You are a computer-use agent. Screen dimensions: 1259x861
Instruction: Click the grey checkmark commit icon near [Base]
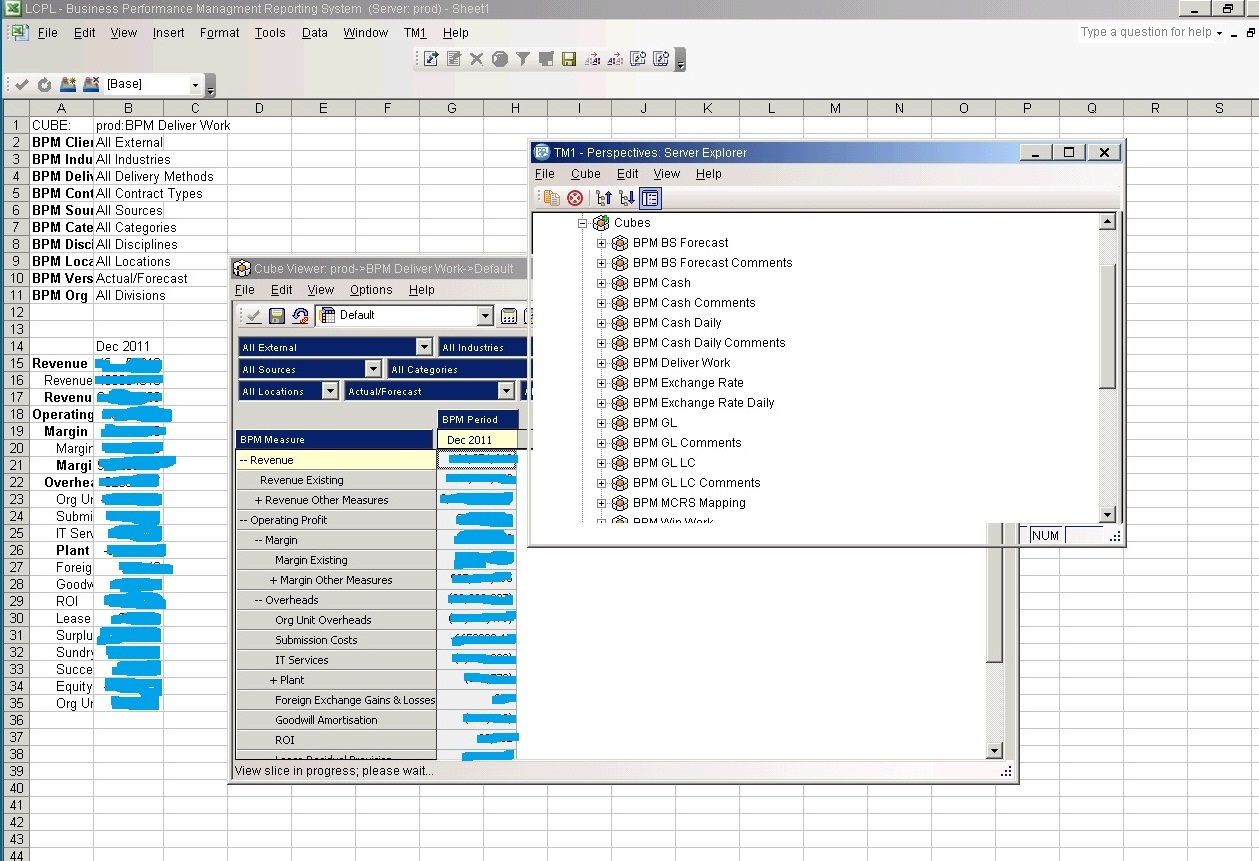pyautogui.click(x=22, y=85)
